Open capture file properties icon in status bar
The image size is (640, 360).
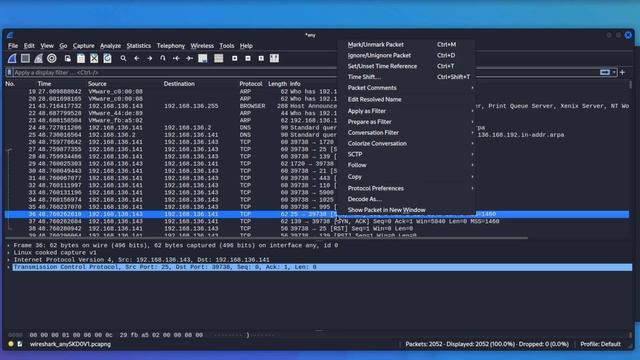[20, 344]
